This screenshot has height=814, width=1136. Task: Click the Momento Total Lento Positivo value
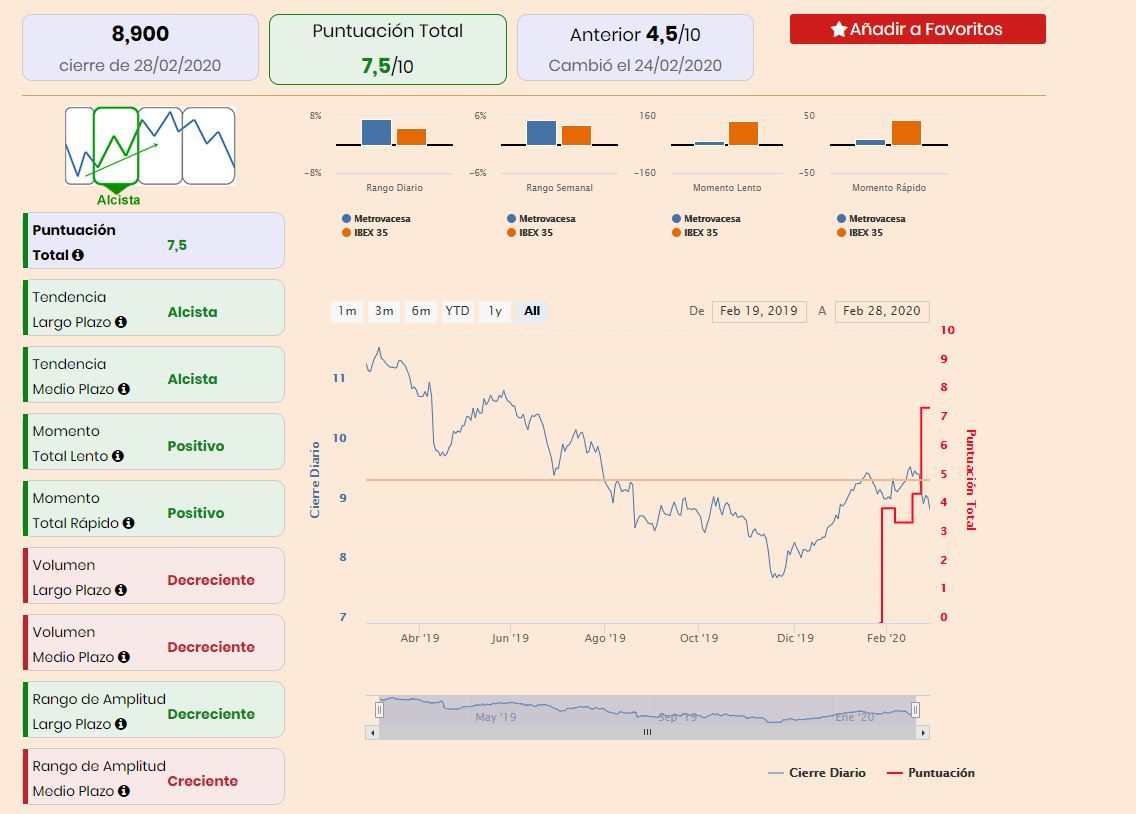(x=196, y=446)
